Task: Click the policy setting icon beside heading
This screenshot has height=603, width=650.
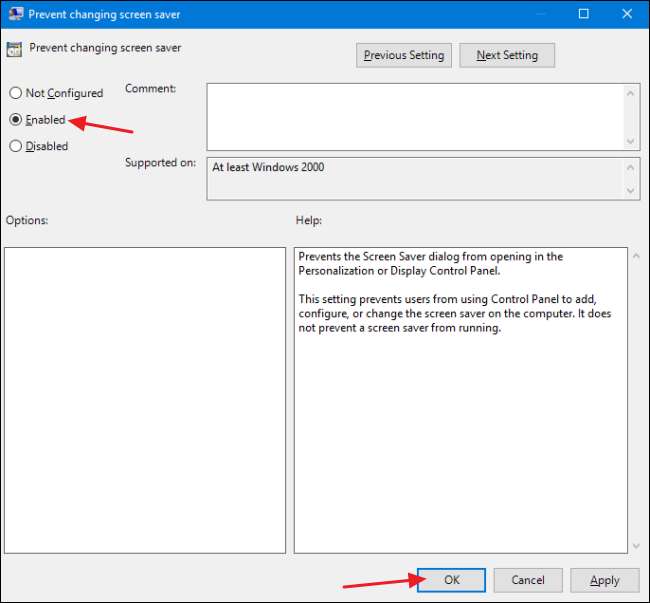Action: 14,49
